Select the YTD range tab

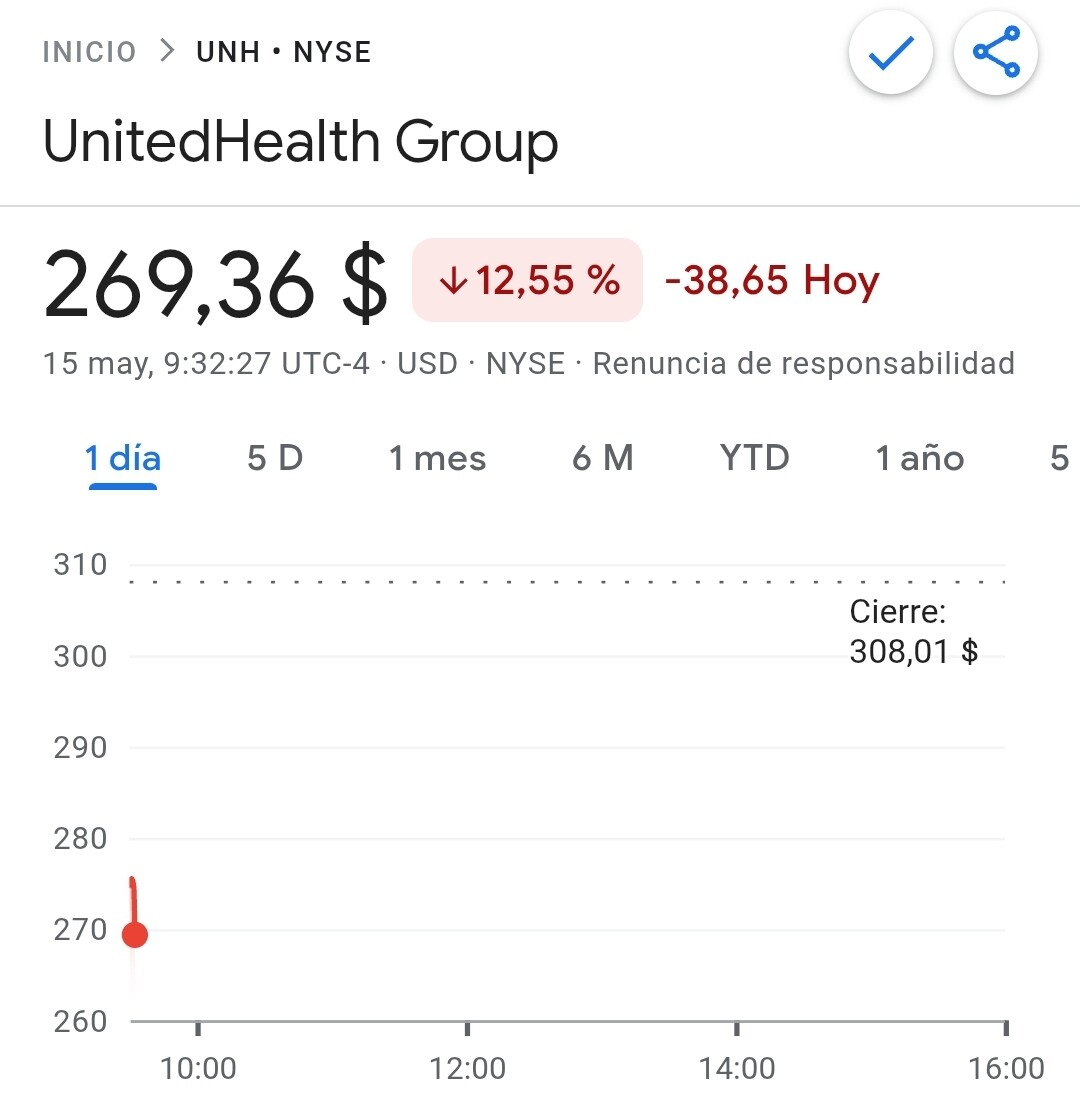(x=755, y=458)
